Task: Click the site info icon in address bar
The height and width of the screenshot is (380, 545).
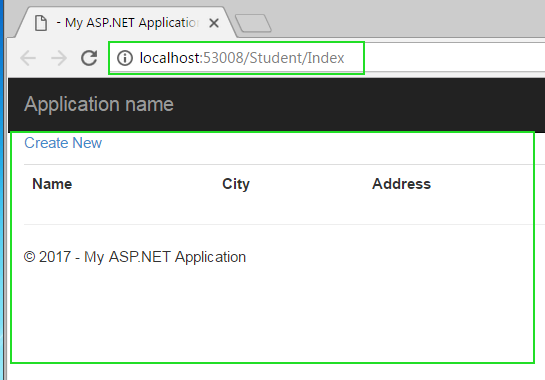Action: 125,58
